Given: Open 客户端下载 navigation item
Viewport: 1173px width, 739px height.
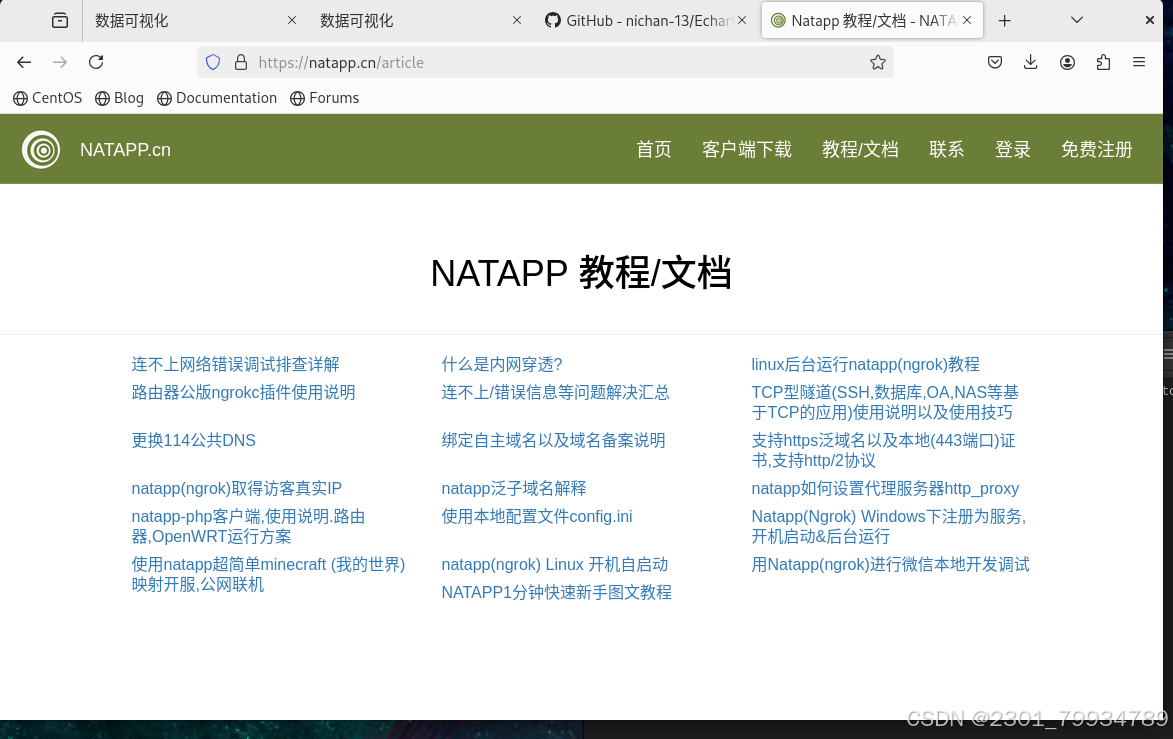Looking at the screenshot, I should tap(747, 150).
